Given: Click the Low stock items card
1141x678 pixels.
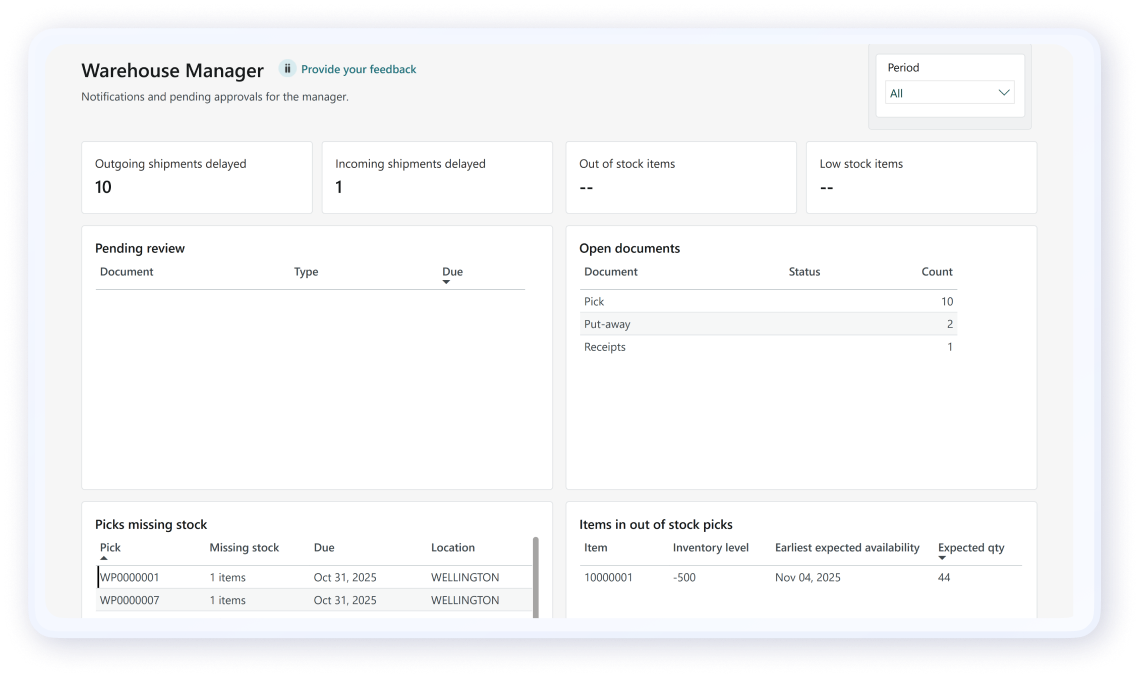Looking at the screenshot, I should point(921,177).
